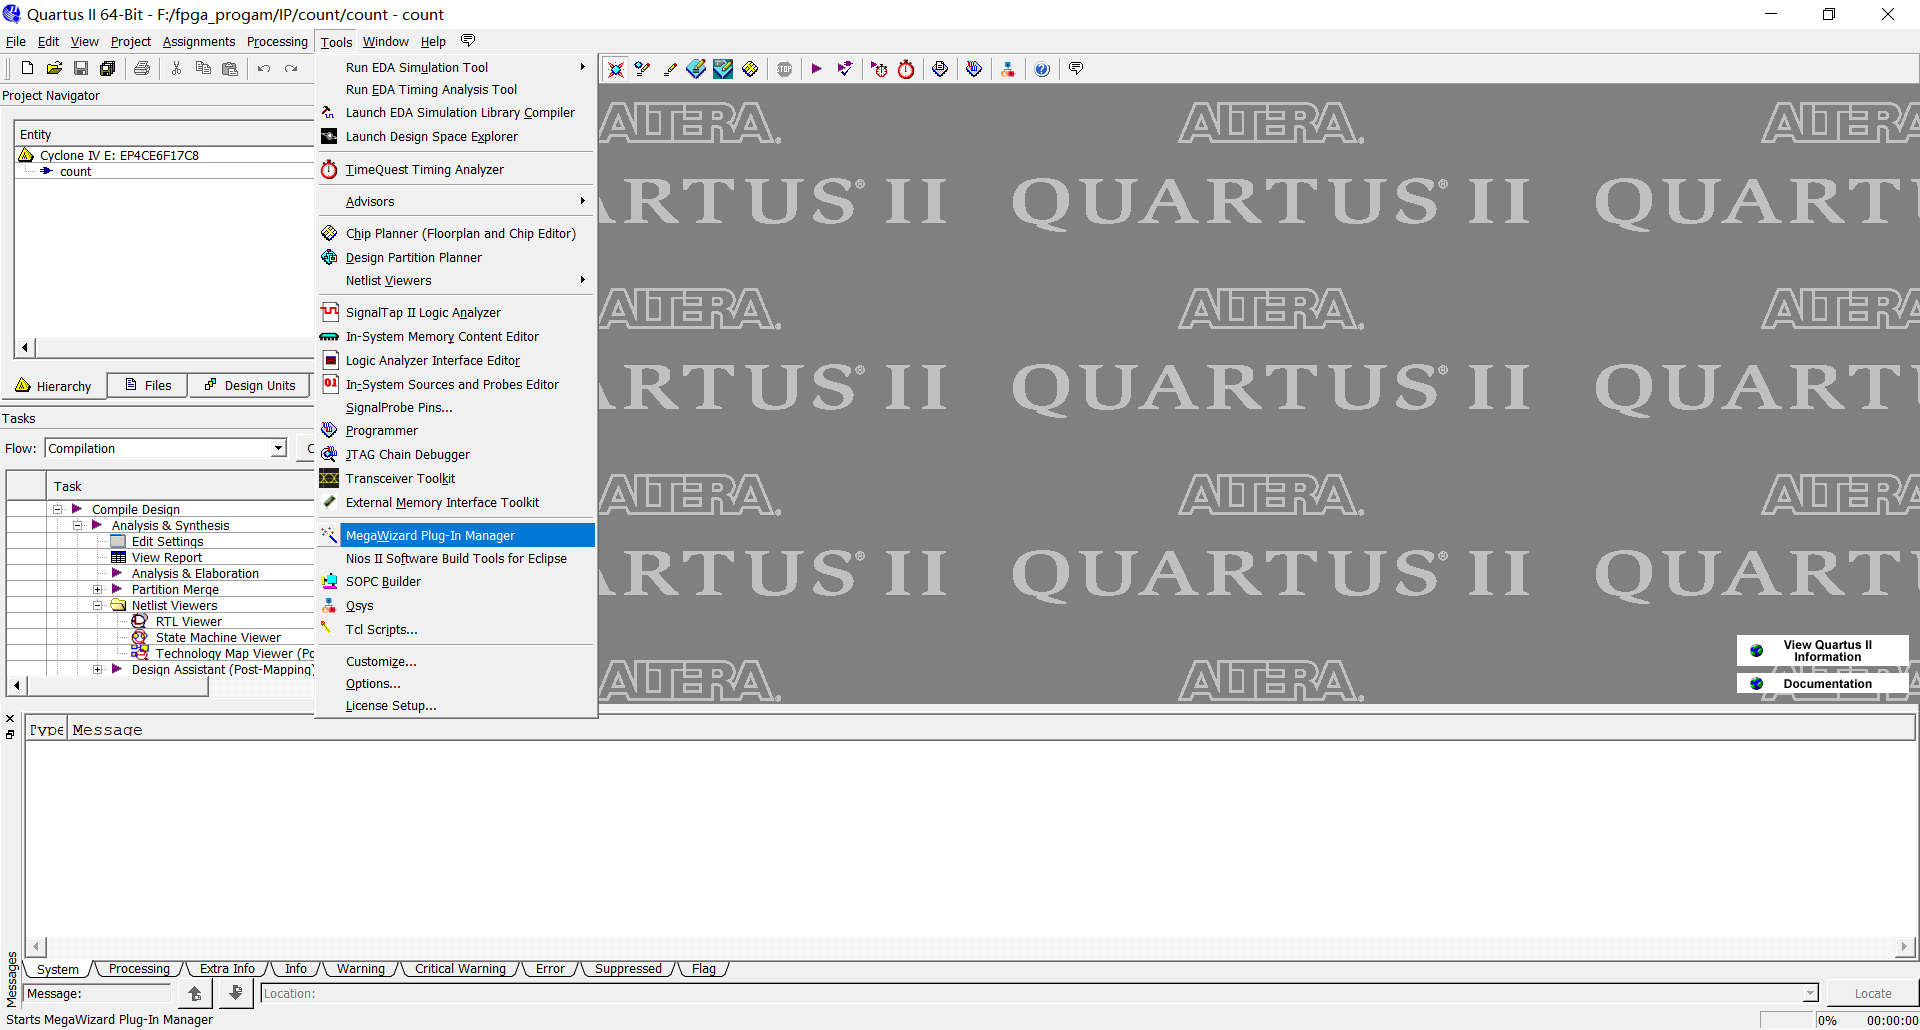
Task: Open the Programmer toolbar icon
Action: [x=974, y=69]
